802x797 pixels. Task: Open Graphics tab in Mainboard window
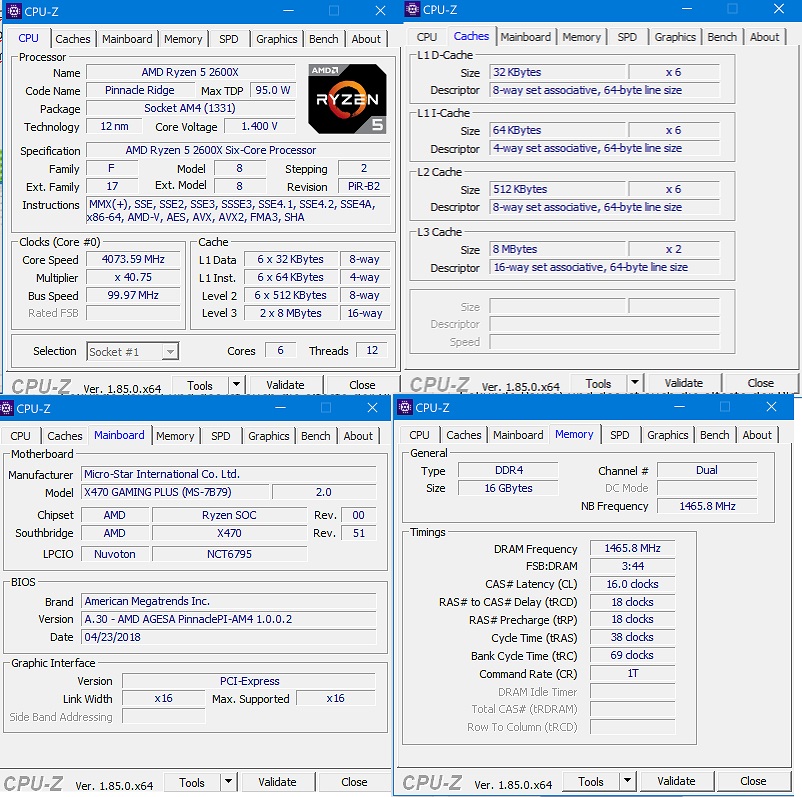[x=269, y=436]
